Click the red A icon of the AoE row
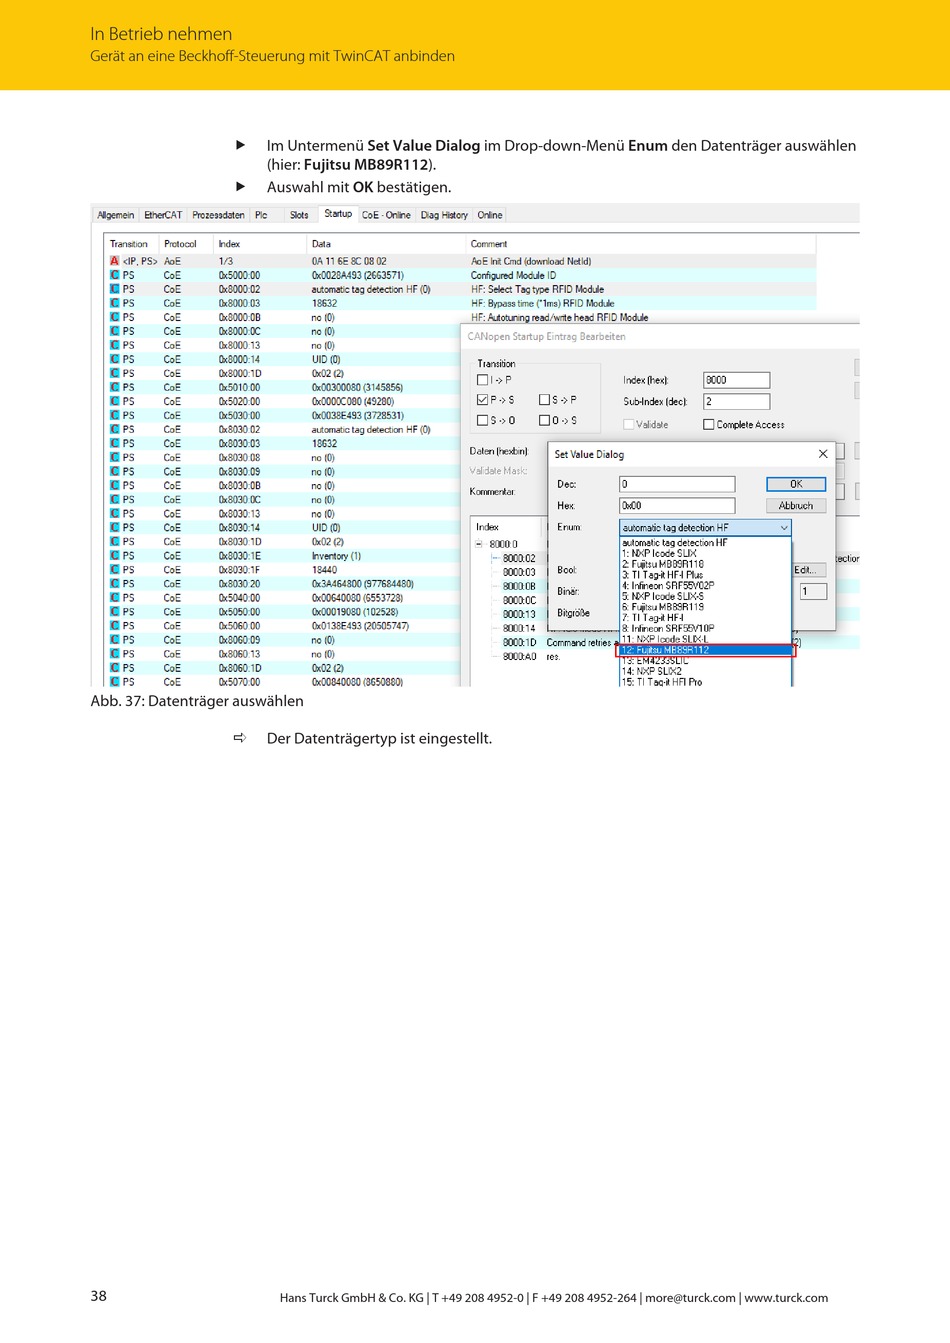This screenshot has height=1343, width=950. (114, 261)
